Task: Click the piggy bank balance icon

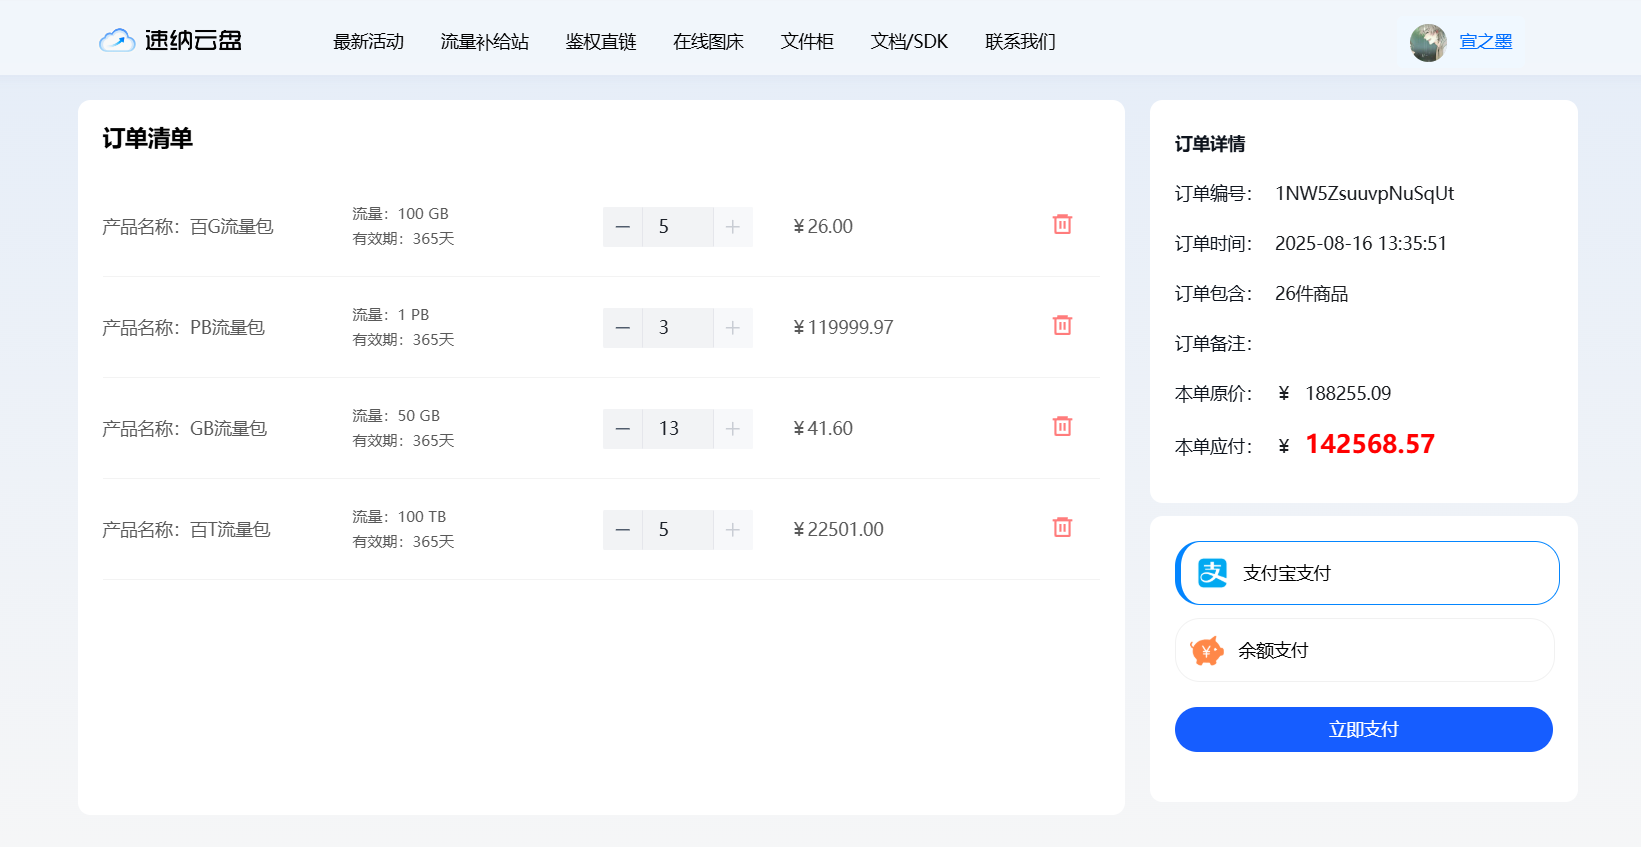Action: click(x=1207, y=651)
